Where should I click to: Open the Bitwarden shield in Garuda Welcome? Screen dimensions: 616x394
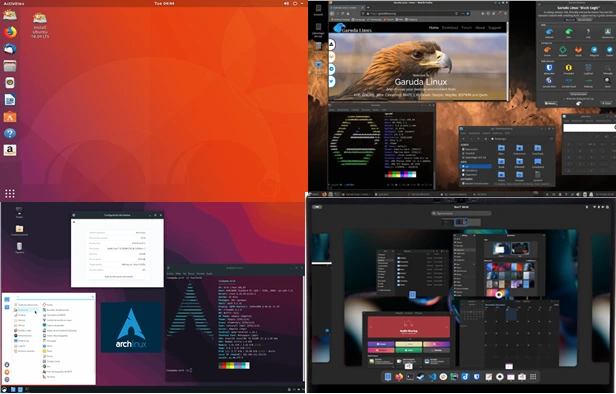(549, 69)
